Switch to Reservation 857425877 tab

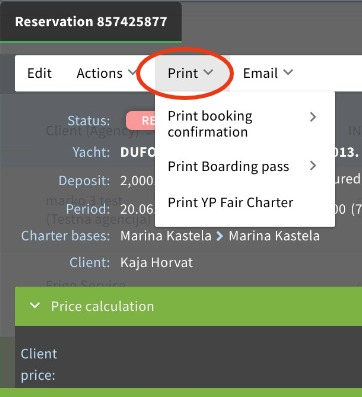tap(91, 22)
